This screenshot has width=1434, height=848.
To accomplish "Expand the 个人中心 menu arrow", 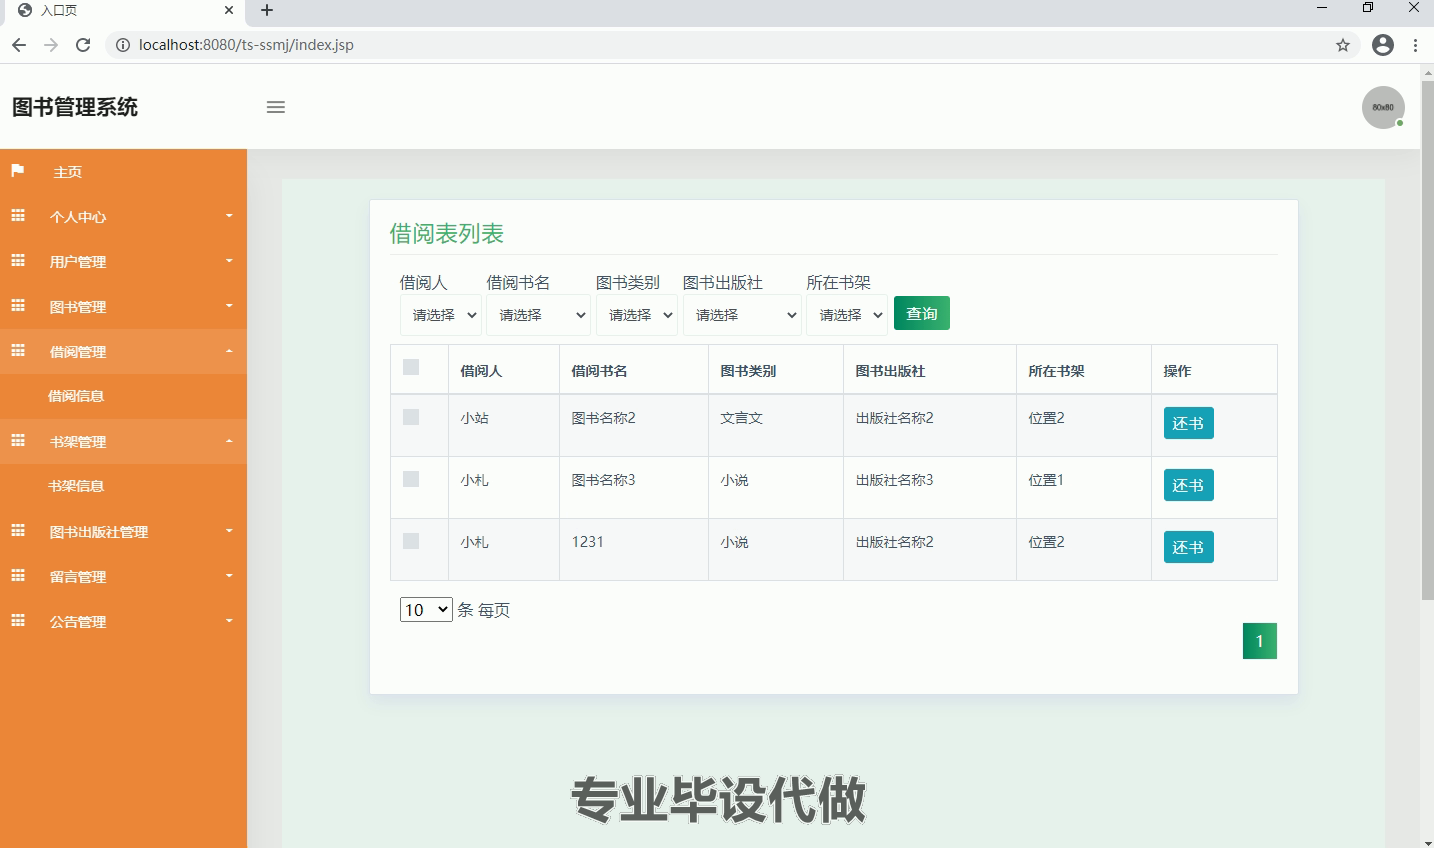I will click(x=229, y=216).
